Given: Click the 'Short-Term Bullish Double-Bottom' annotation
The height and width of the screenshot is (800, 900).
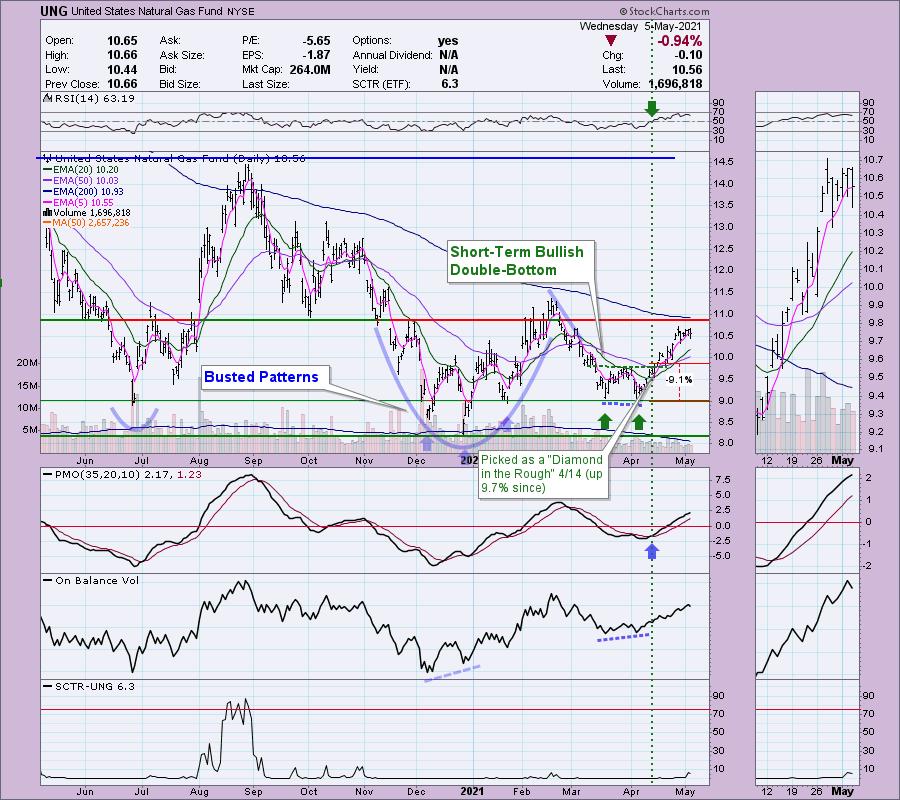Looking at the screenshot, I should (x=520, y=261).
